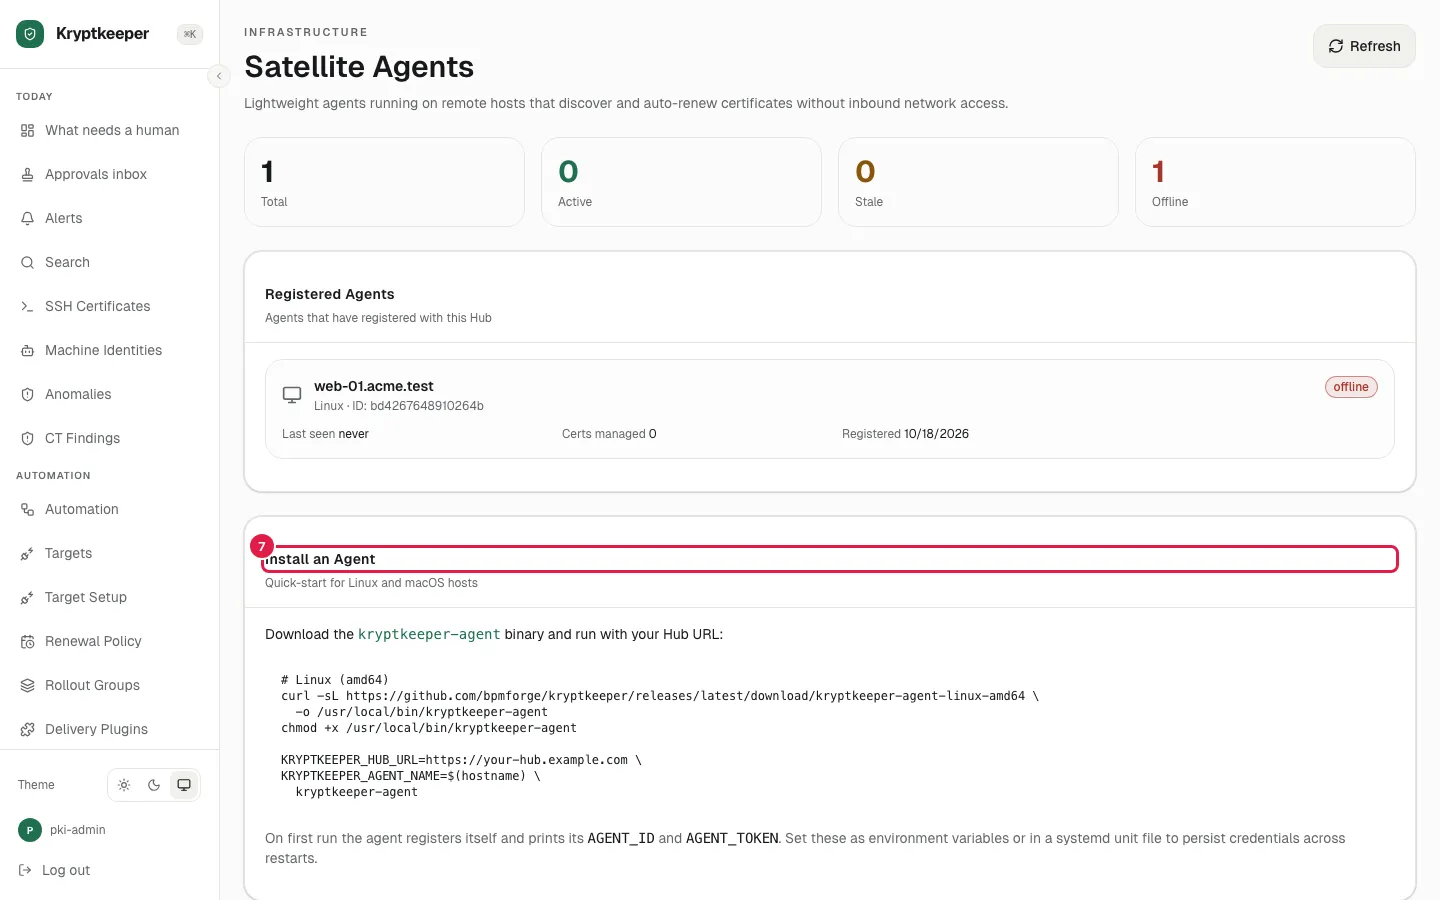Viewport: 1440px width, 900px height.
Task: Log out of Kryptkeeper
Action: 55,870
